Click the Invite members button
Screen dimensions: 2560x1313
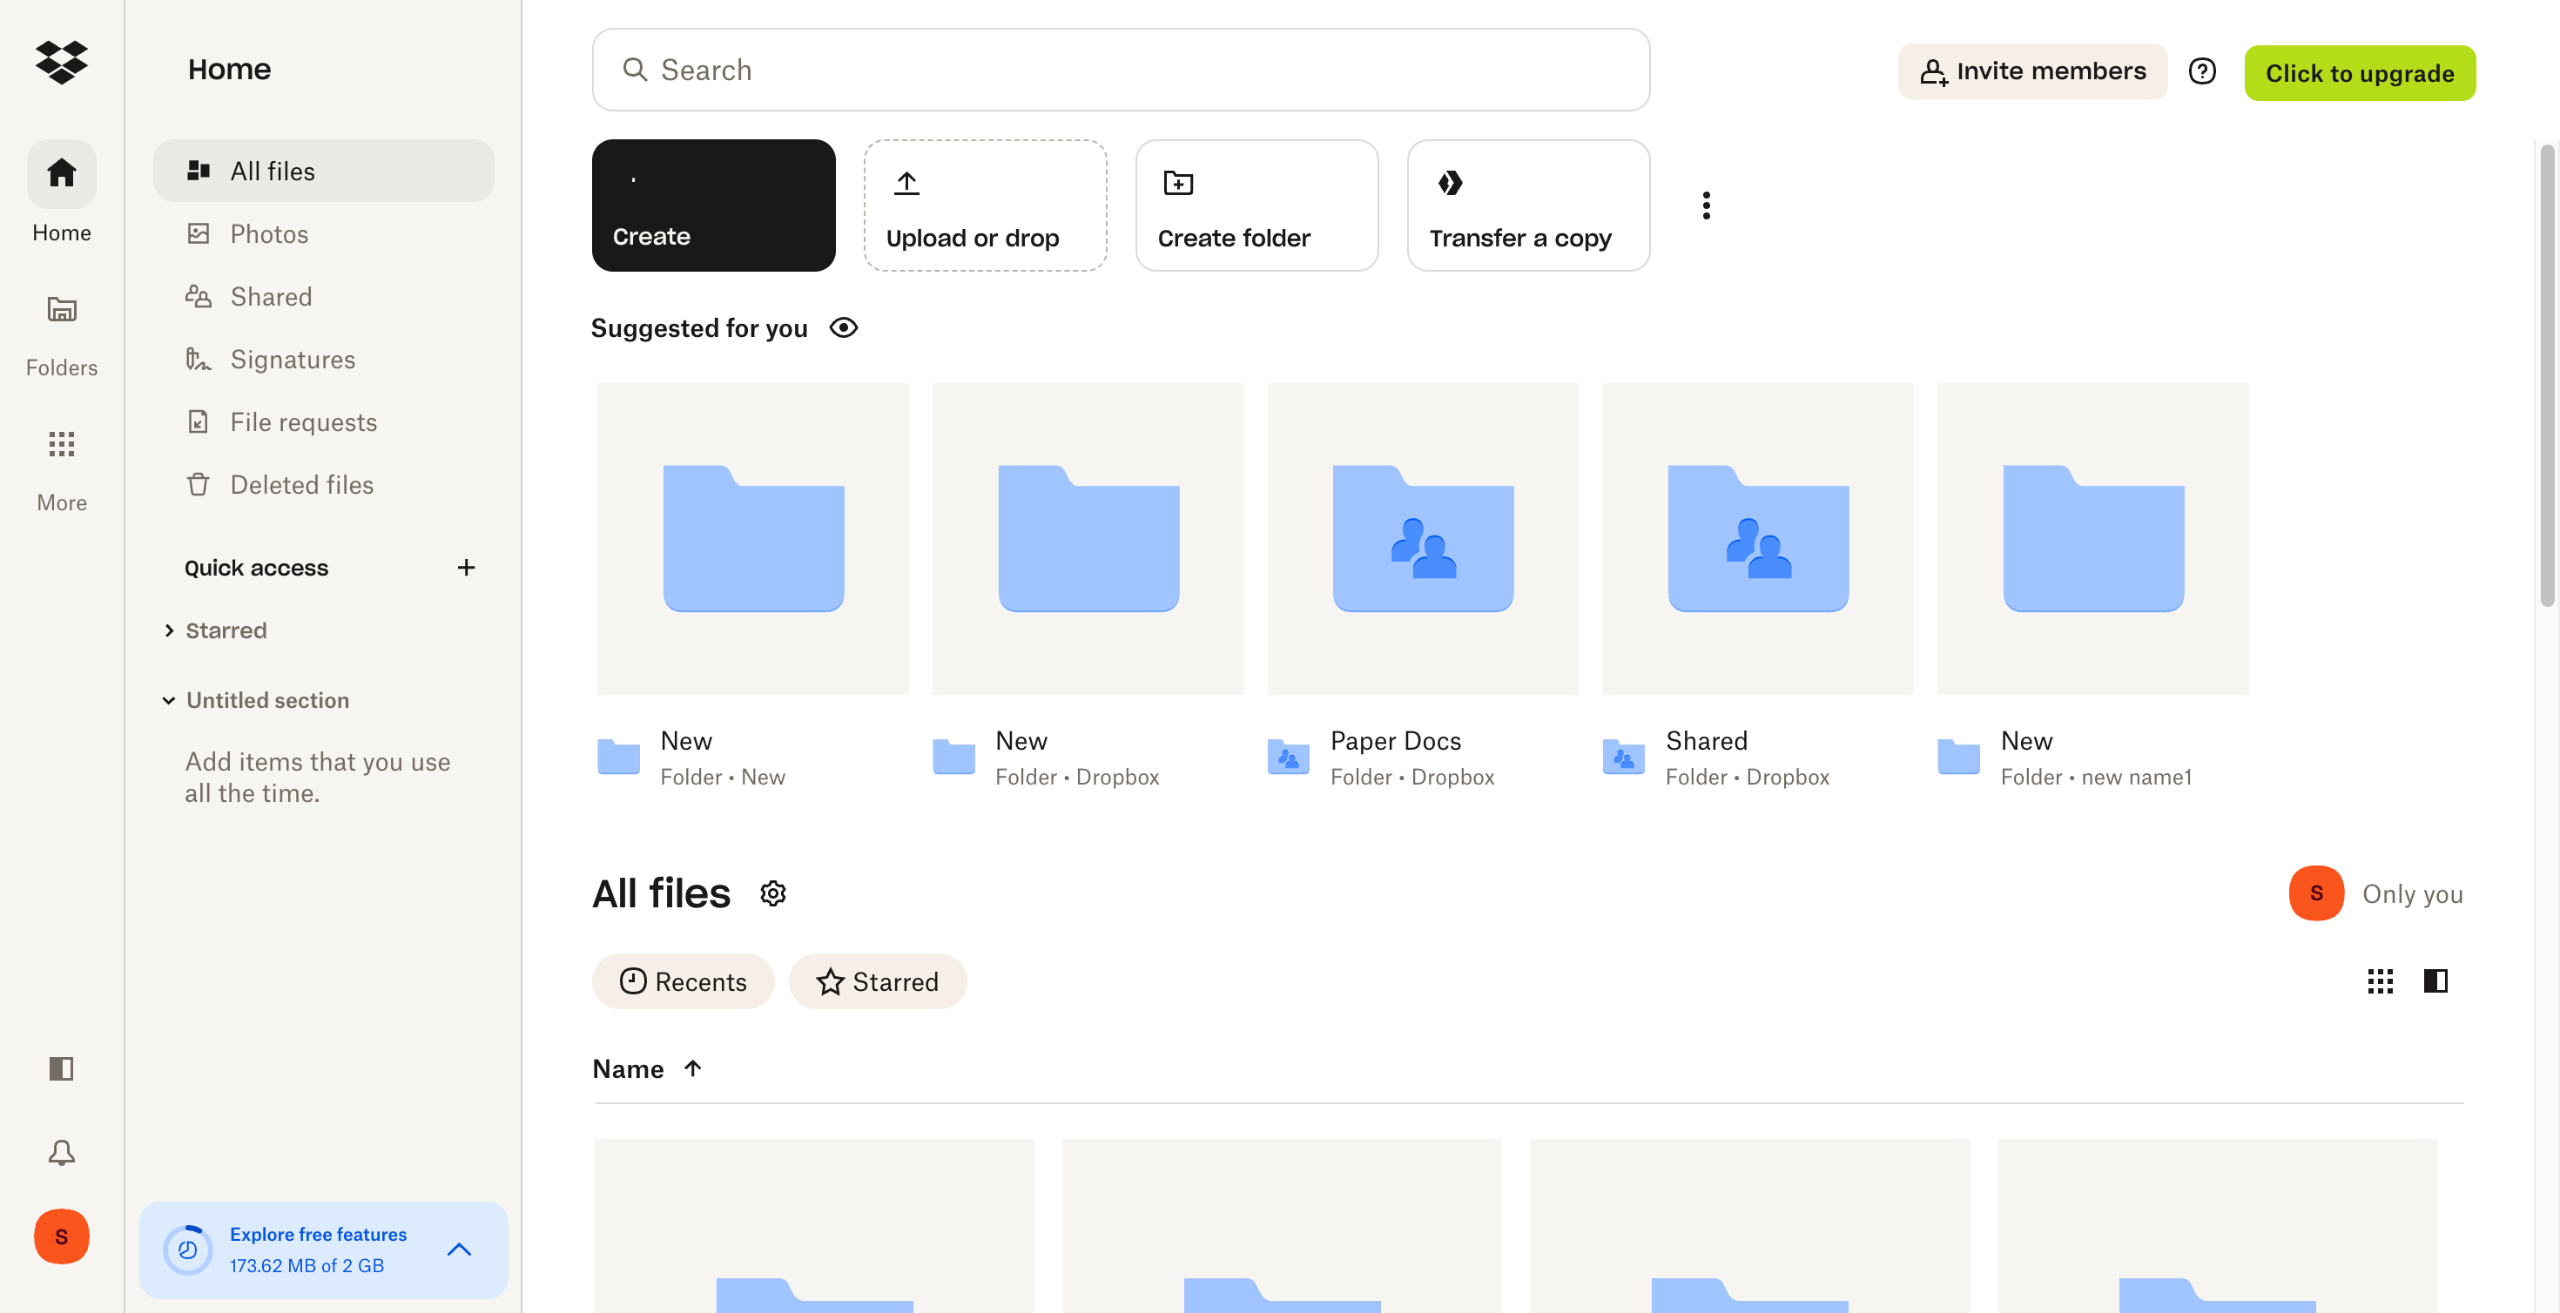[x=2032, y=71]
